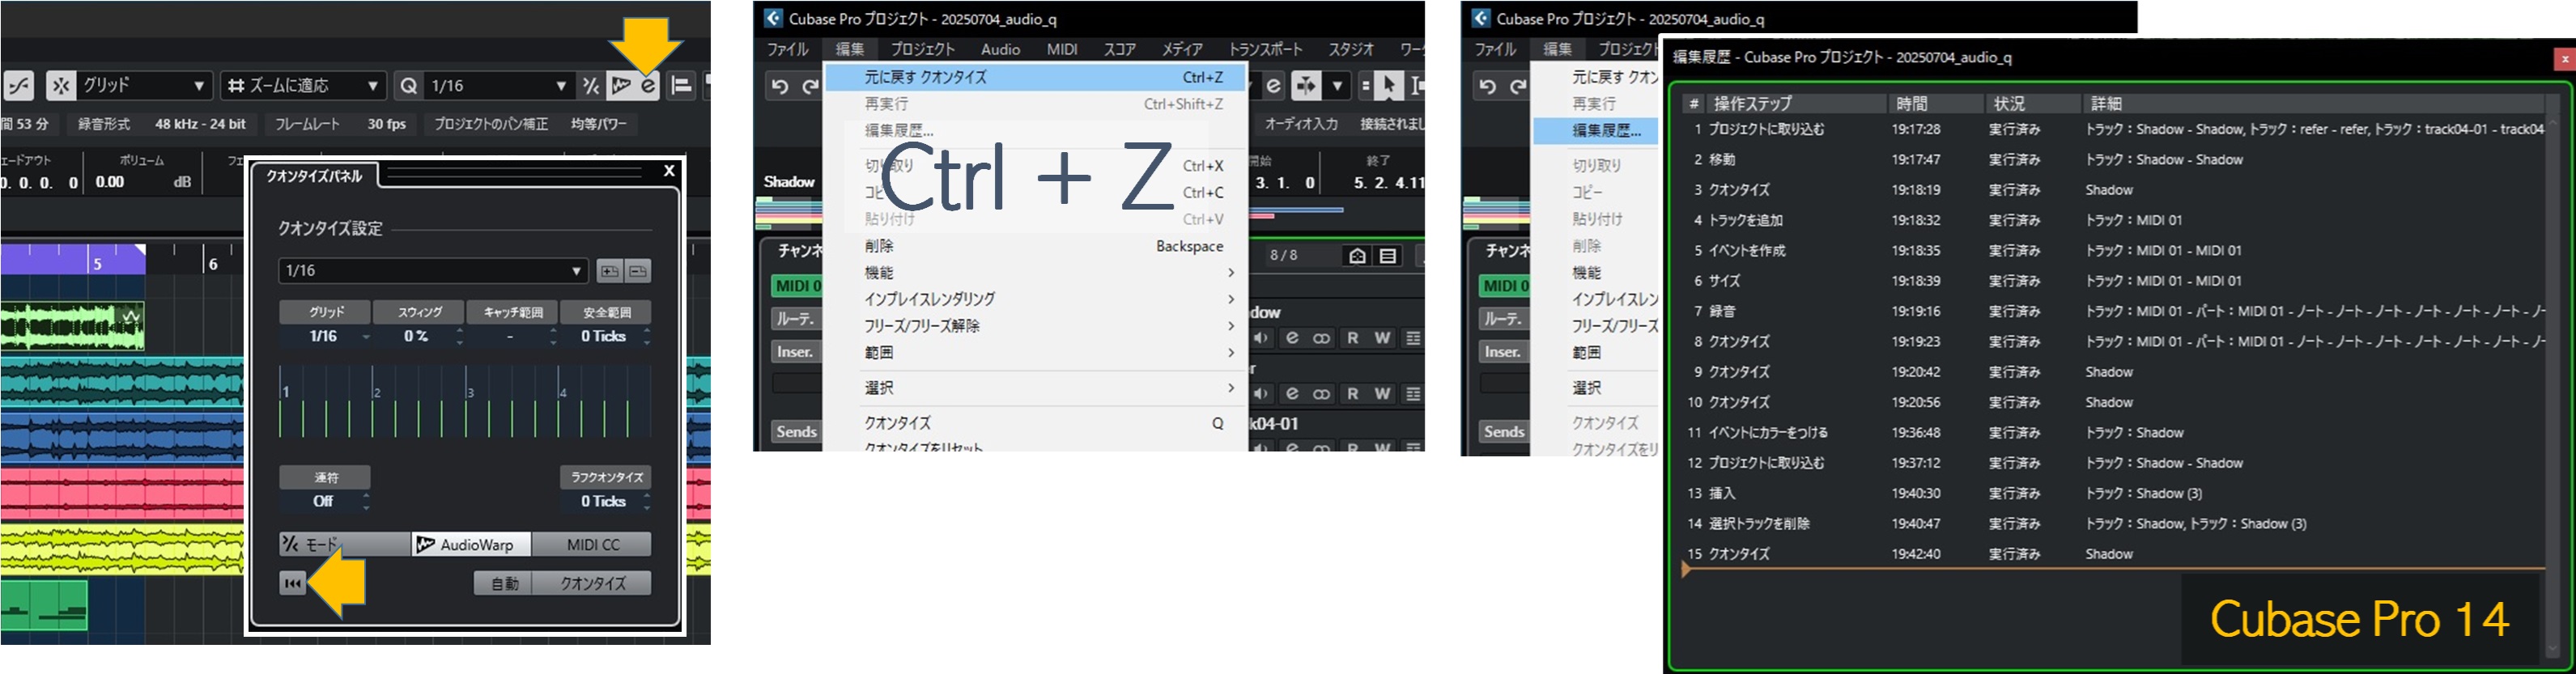Open 編集 menu in middle Cubase window
Screen dimensions: 2576x674
[x=850, y=49]
